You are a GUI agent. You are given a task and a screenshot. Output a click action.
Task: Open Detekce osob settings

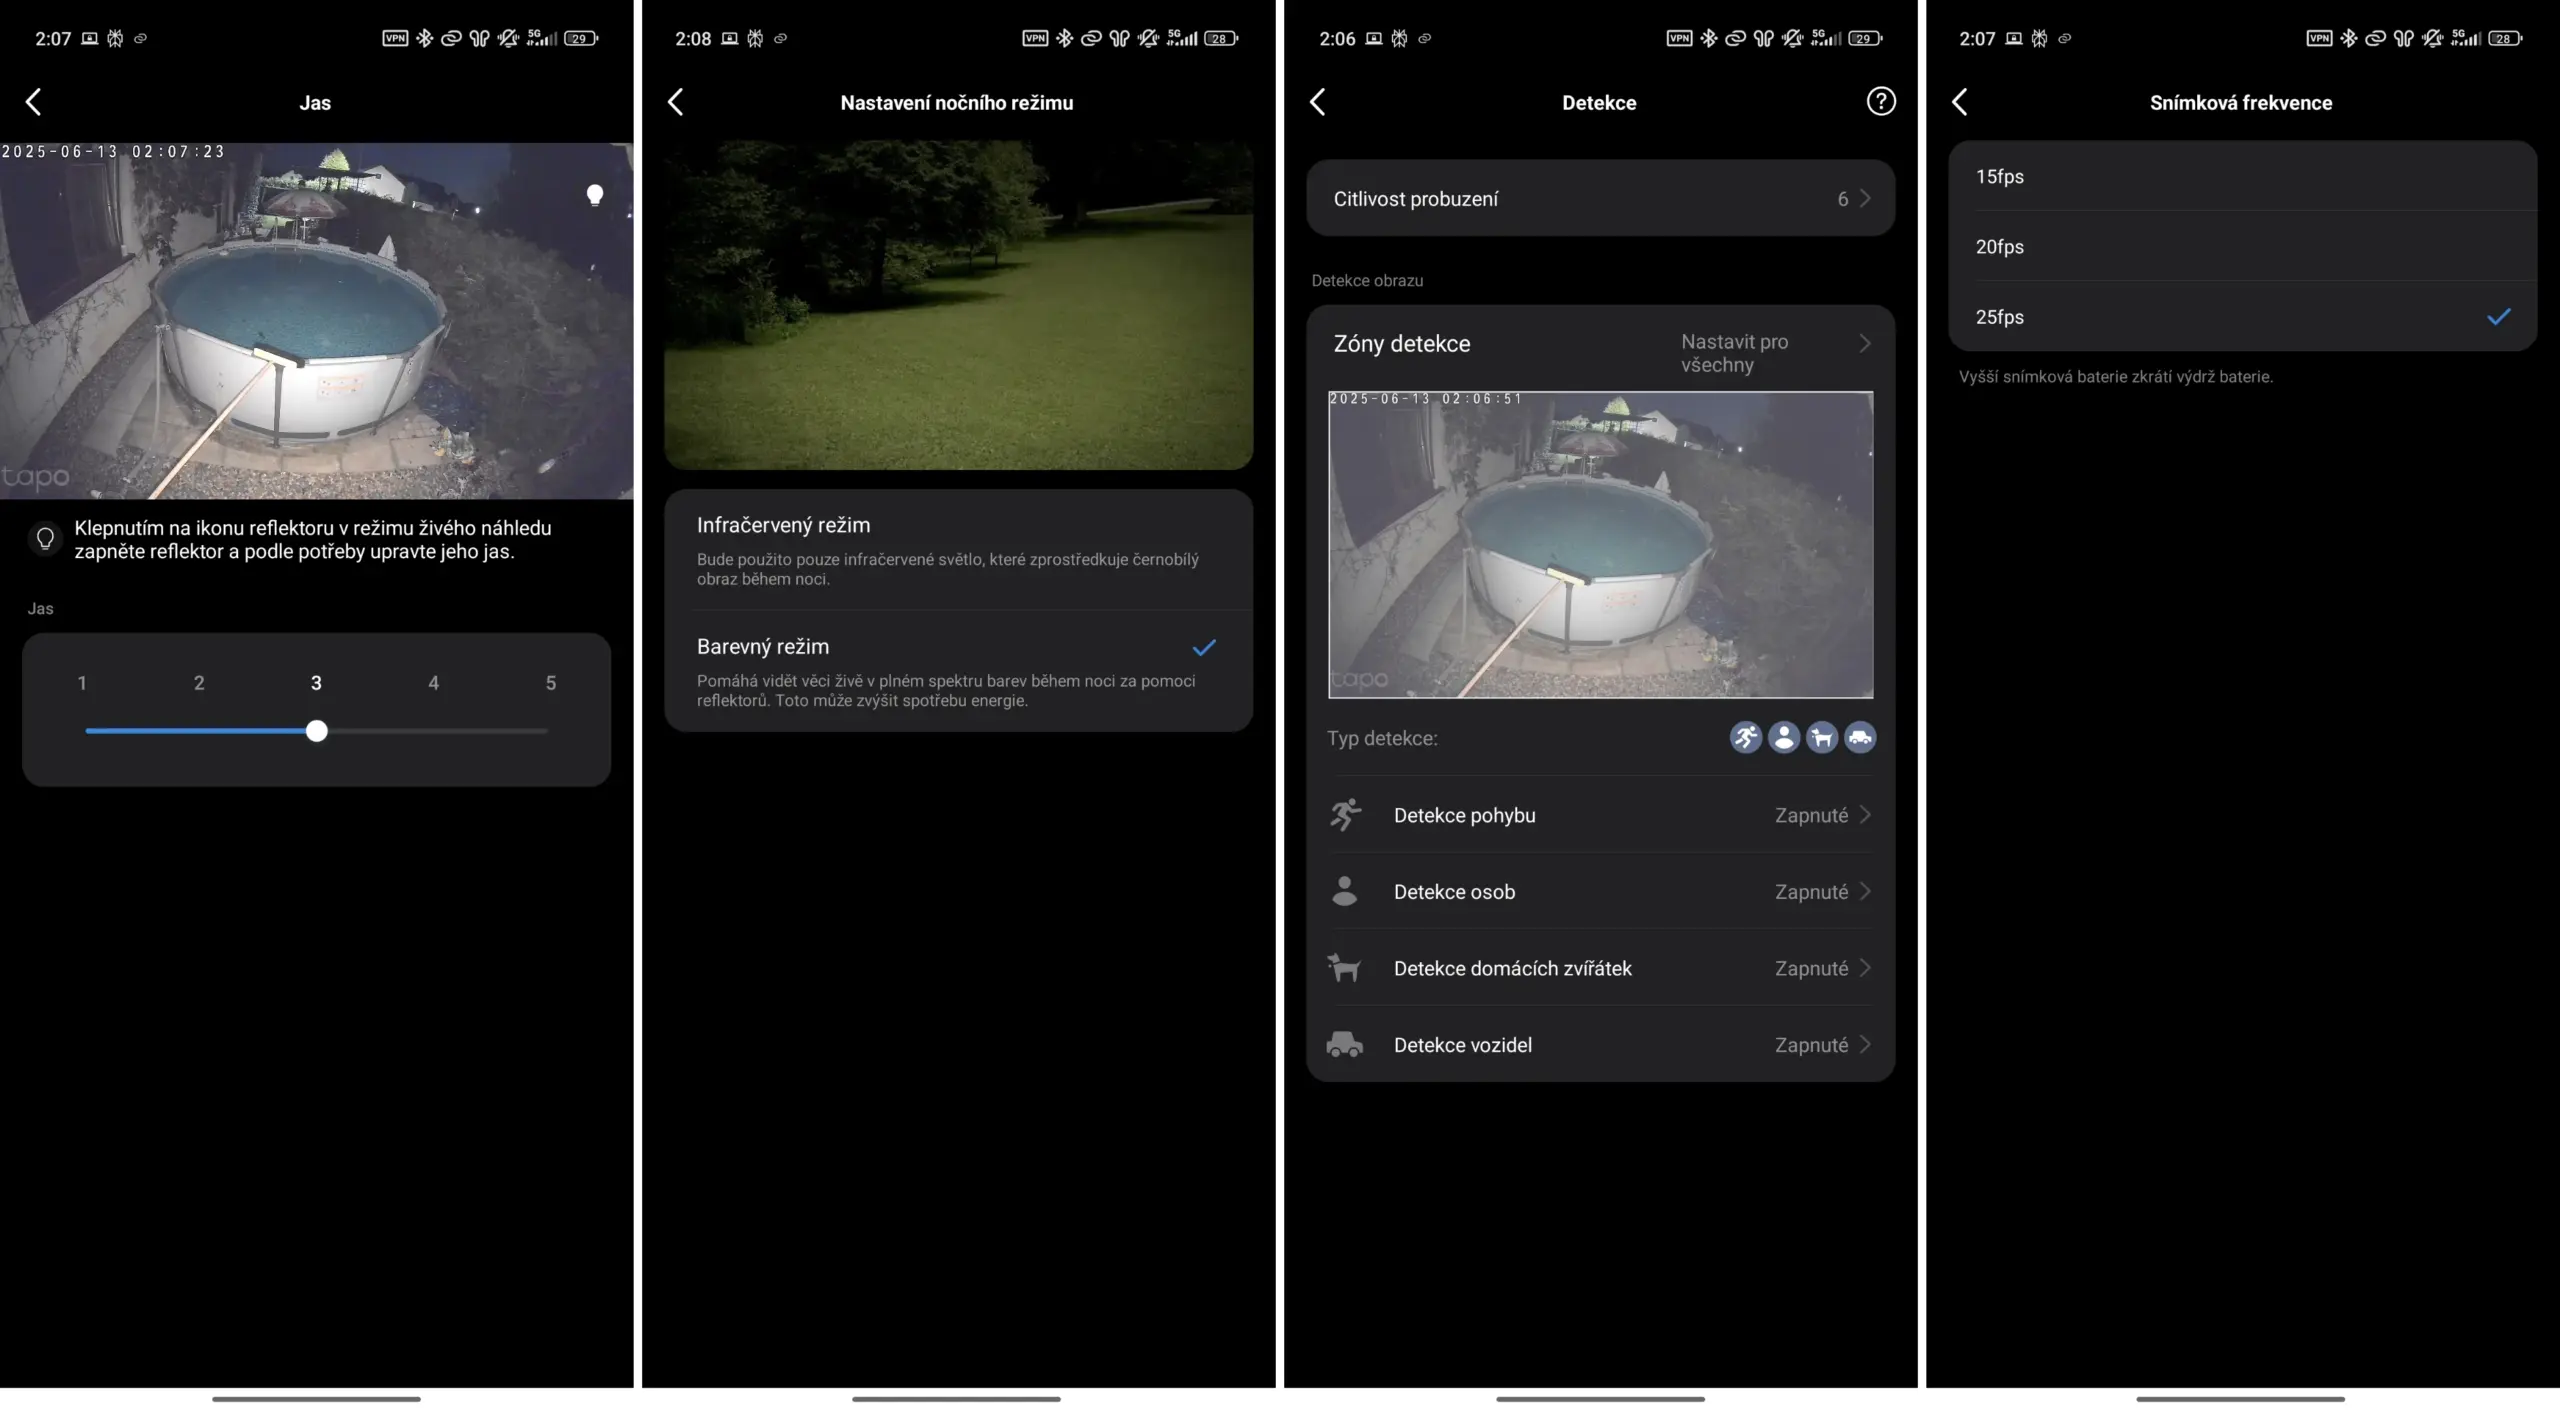tap(1600, 891)
